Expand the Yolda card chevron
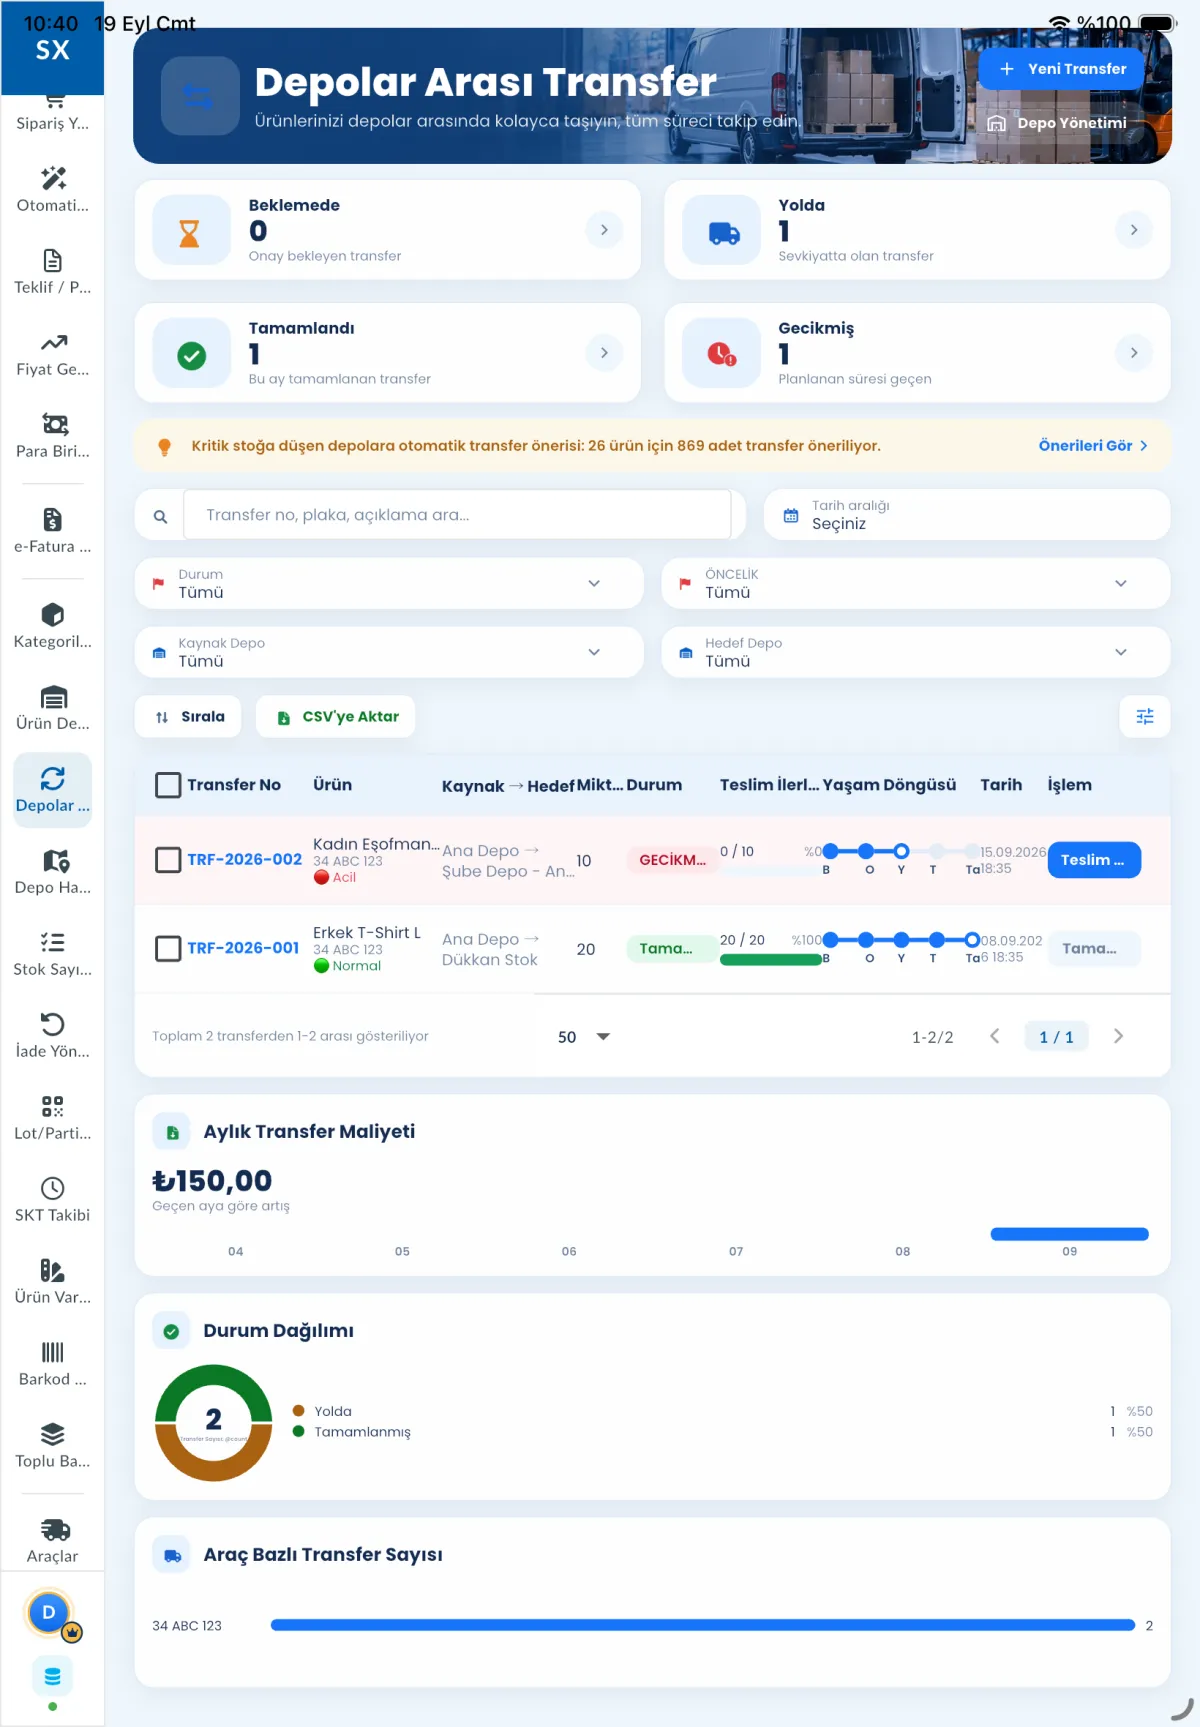The image size is (1200, 1727). [1133, 230]
